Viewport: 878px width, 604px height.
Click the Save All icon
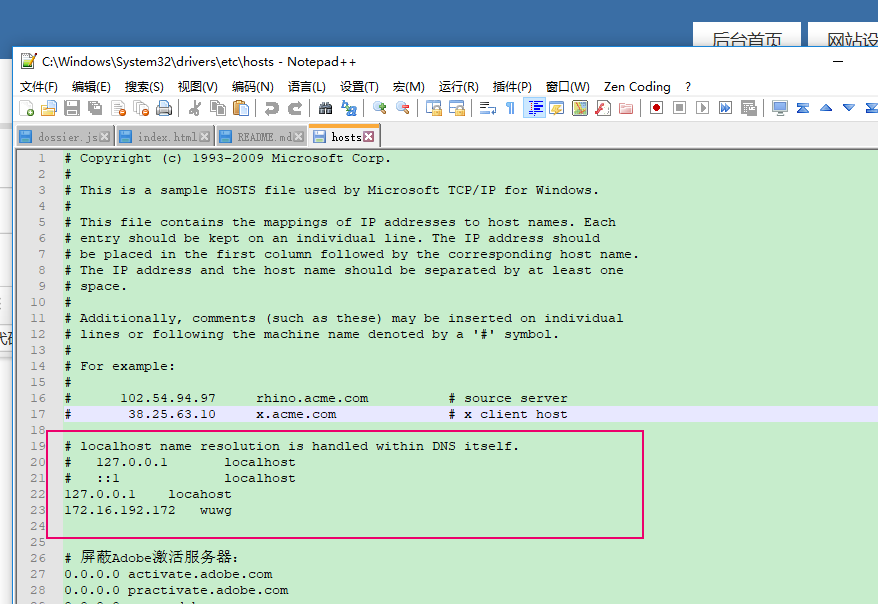tap(95, 108)
